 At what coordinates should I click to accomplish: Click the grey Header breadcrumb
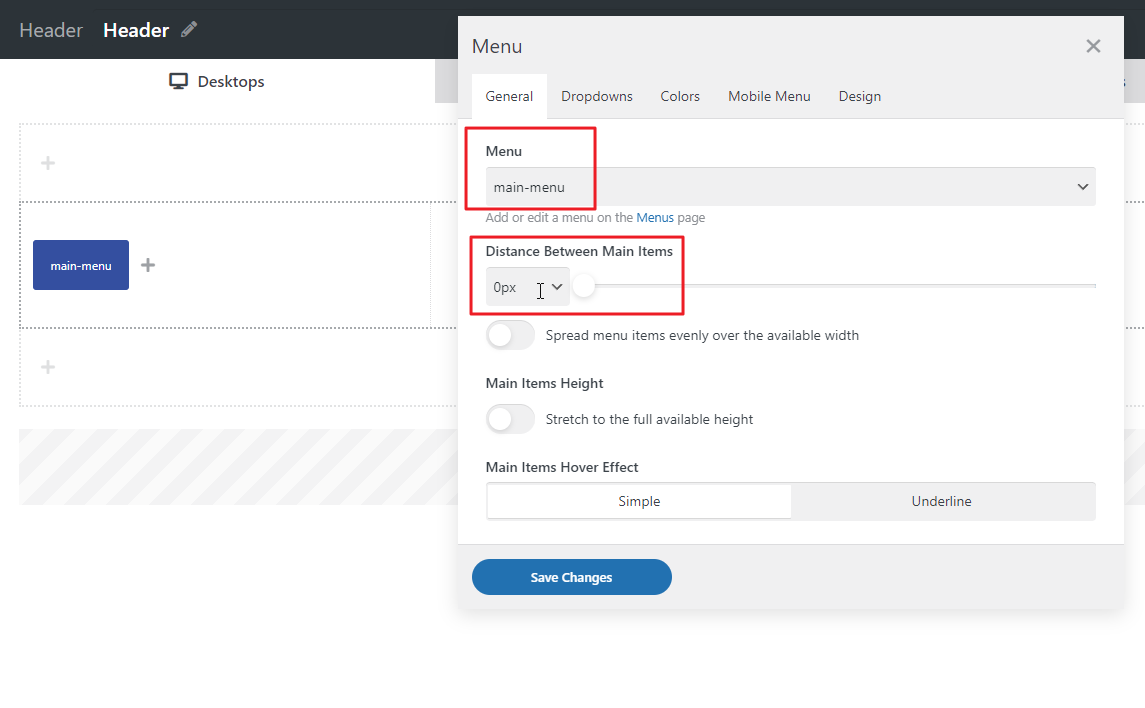click(51, 30)
